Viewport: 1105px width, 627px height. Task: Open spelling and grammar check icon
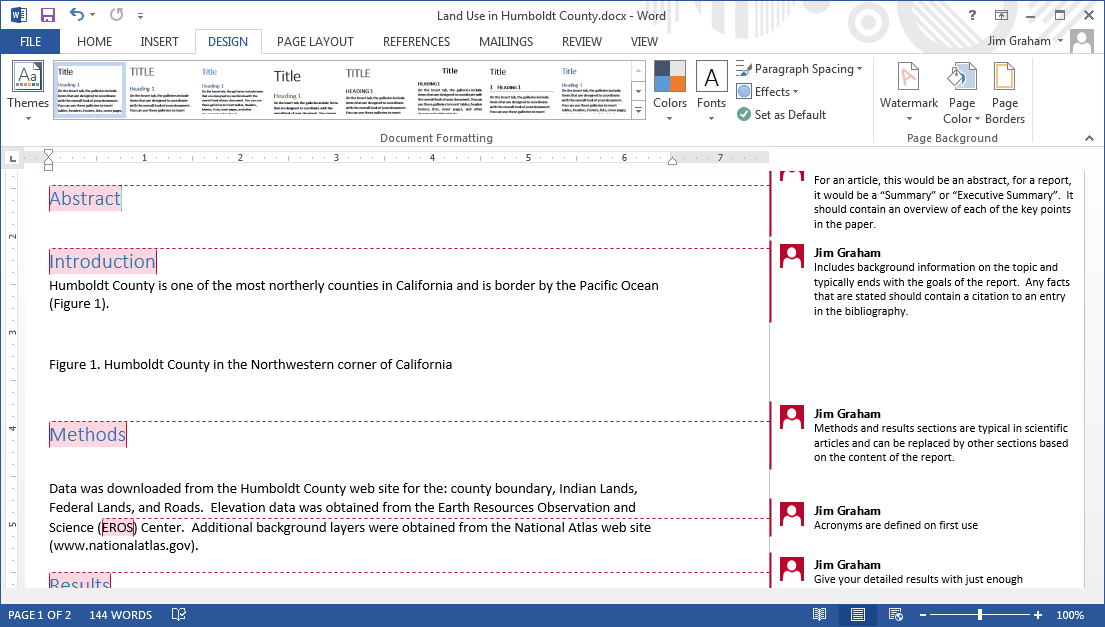pos(179,615)
